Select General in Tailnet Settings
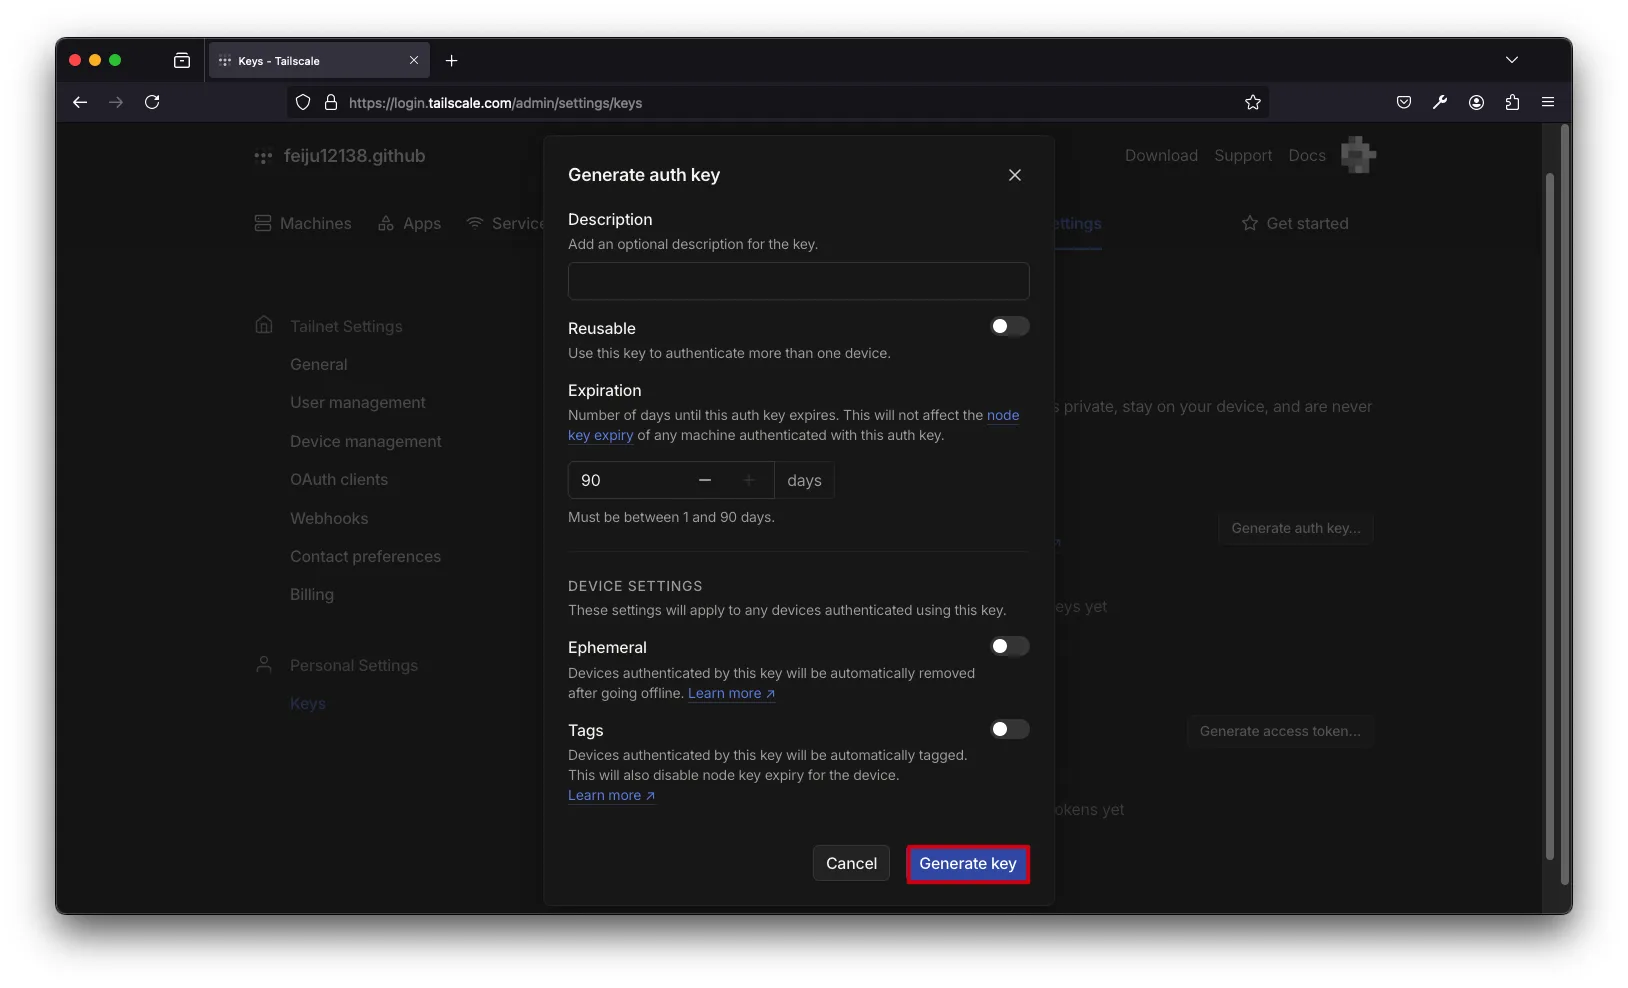The height and width of the screenshot is (988, 1628). 319,365
